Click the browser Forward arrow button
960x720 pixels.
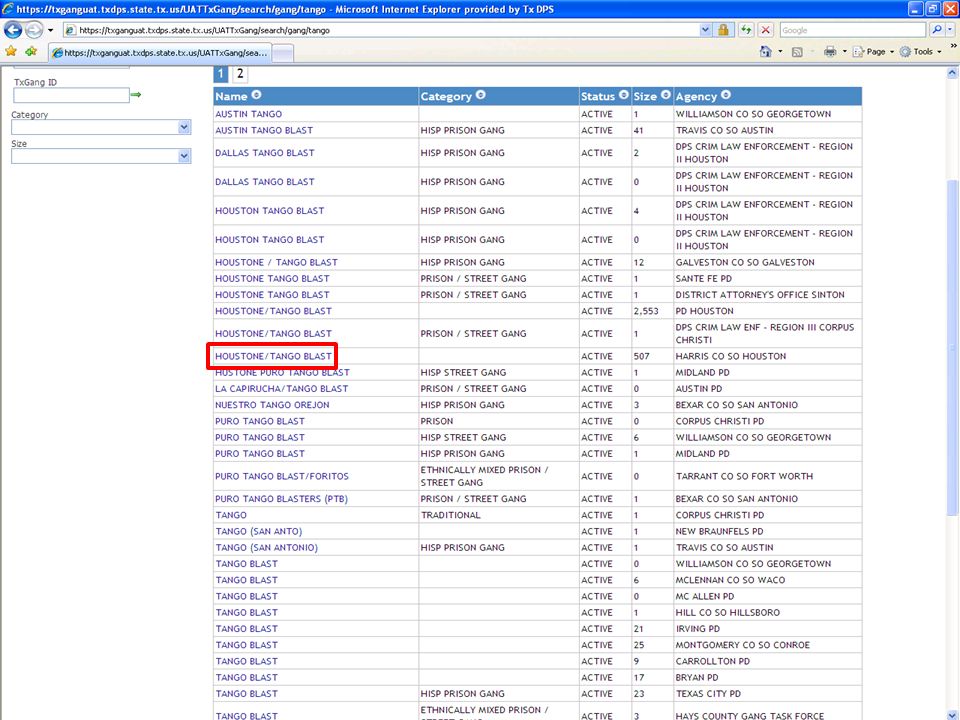tap(34, 29)
